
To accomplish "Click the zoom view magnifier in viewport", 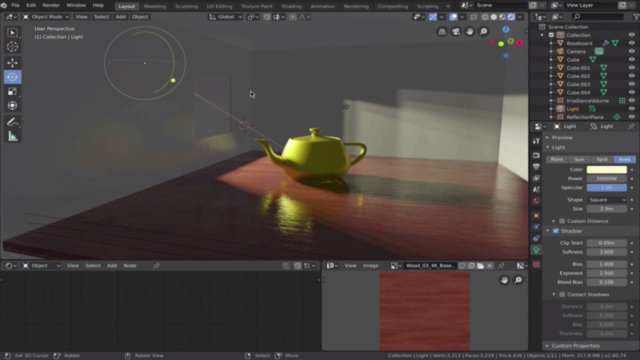I will pos(483,31).
